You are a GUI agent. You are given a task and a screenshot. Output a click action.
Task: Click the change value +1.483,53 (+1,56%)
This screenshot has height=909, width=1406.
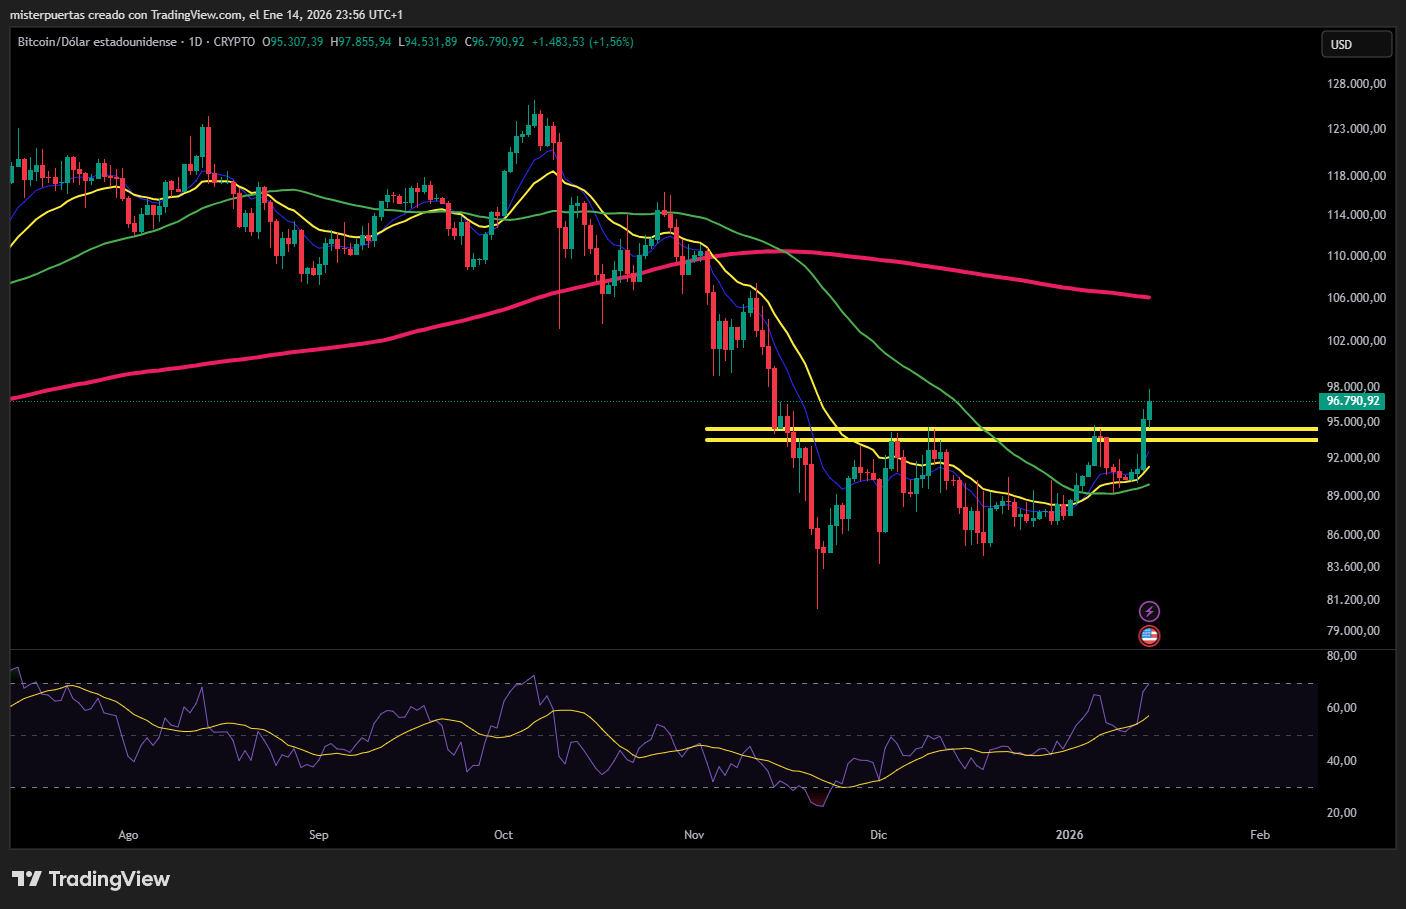click(x=582, y=42)
